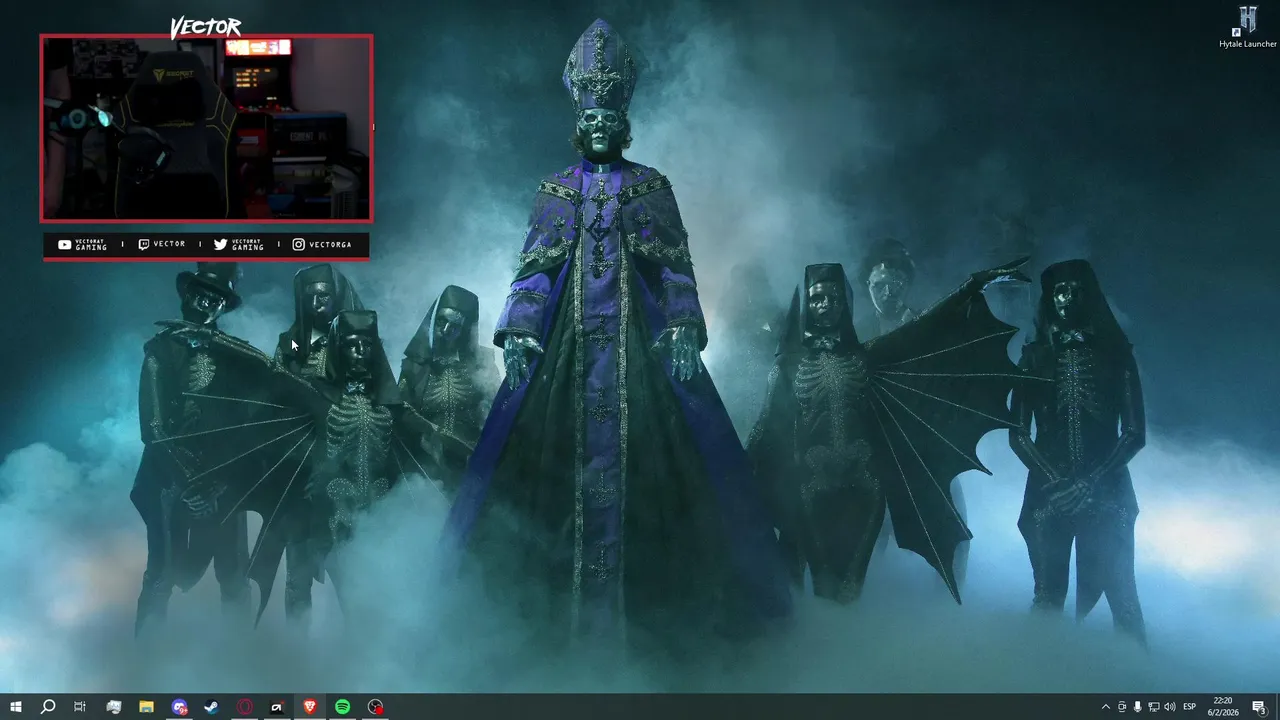The image size is (1280, 720).
Task: Open taskbar Search magnifier
Action: (x=48, y=707)
